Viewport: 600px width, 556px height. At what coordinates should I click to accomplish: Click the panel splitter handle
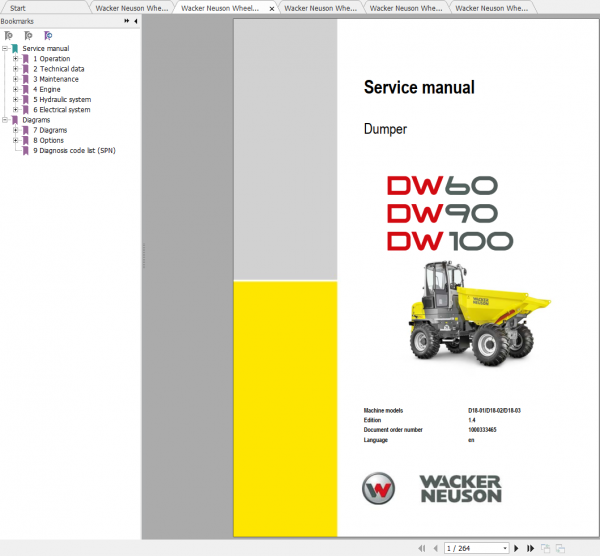pyautogui.click(x=144, y=255)
